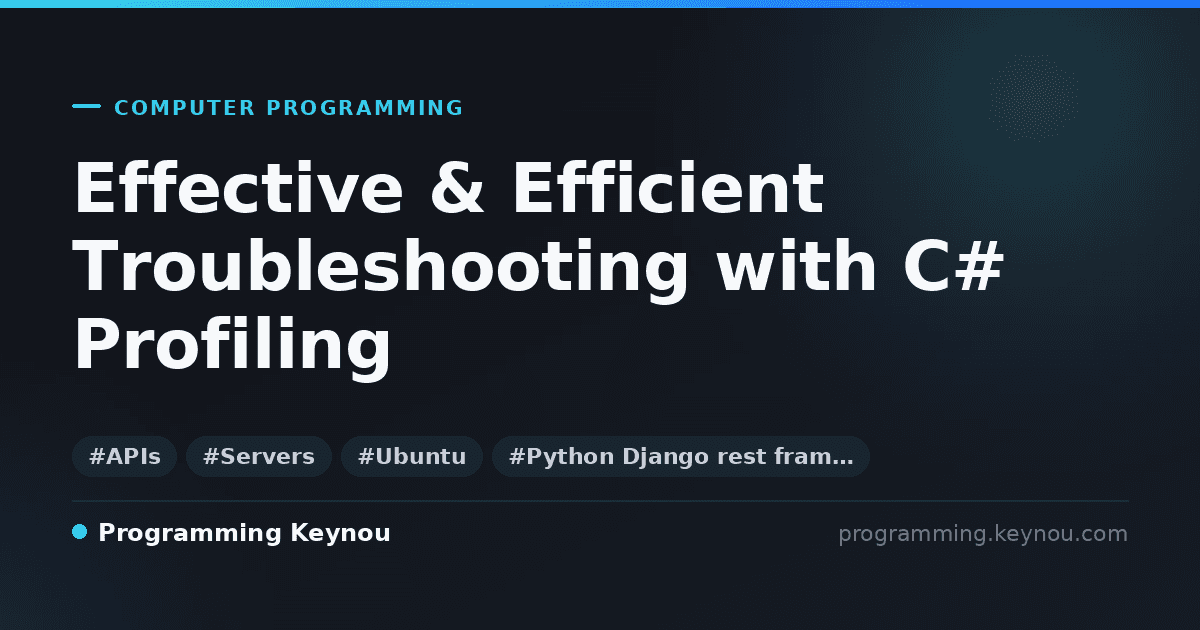Open the programming.keynou.com link
1200x630 pixels.
click(x=983, y=534)
